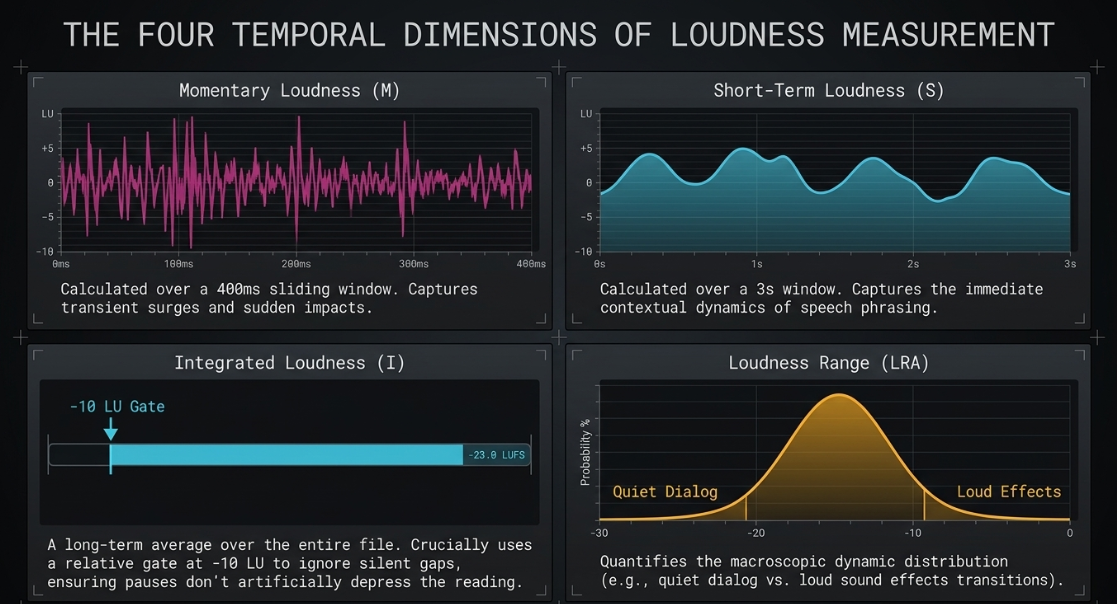Image resolution: width=1117 pixels, height=604 pixels.
Task: Click the "Probability %" axis label
Action: 586,452
